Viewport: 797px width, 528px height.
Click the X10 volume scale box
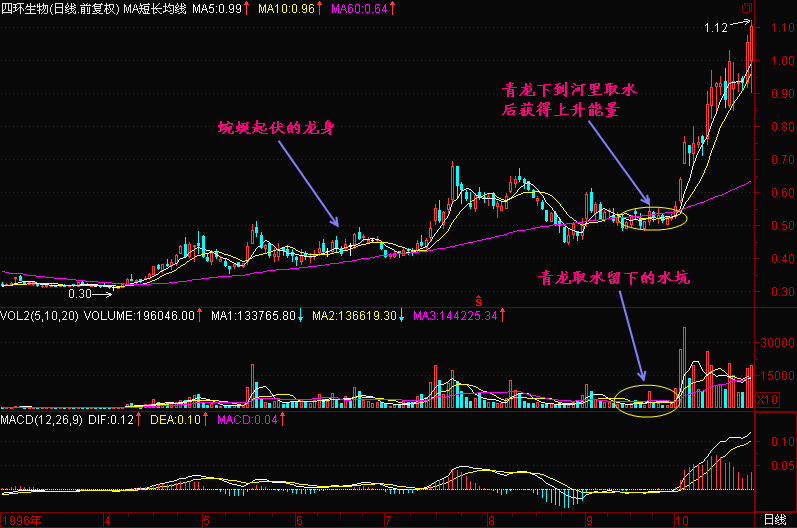click(768, 399)
